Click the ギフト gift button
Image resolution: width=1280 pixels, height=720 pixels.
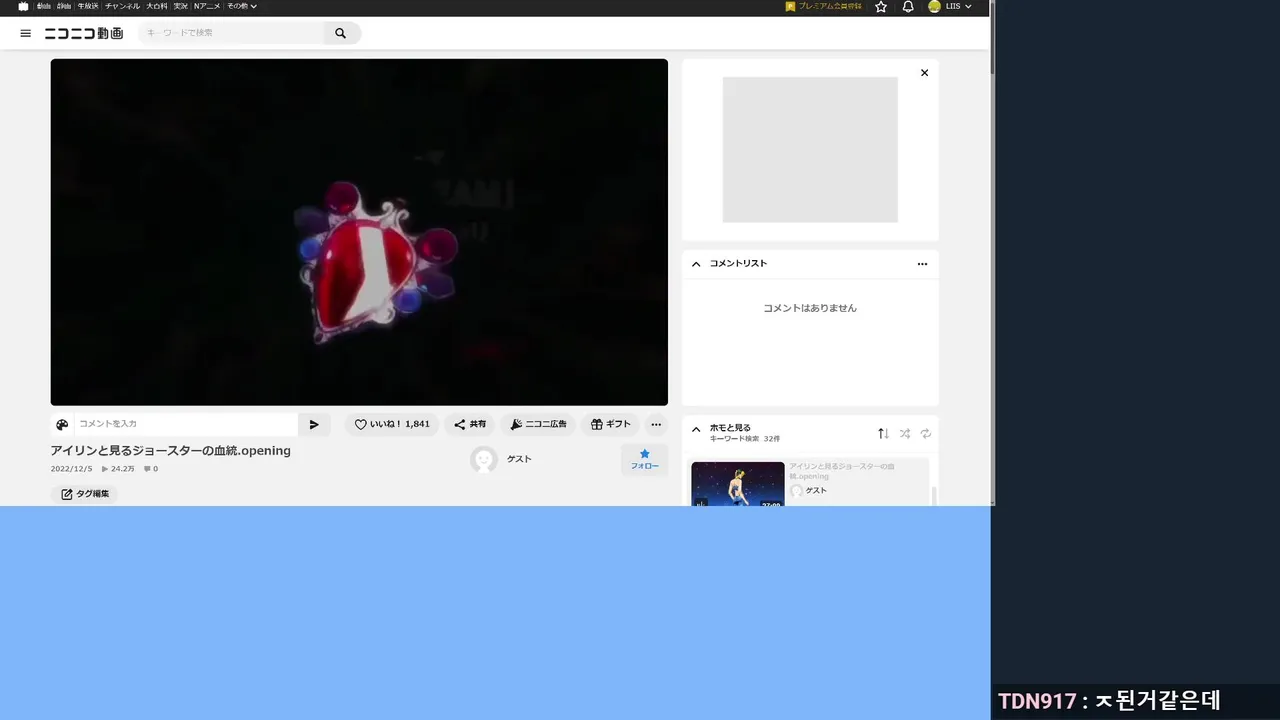pos(610,424)
